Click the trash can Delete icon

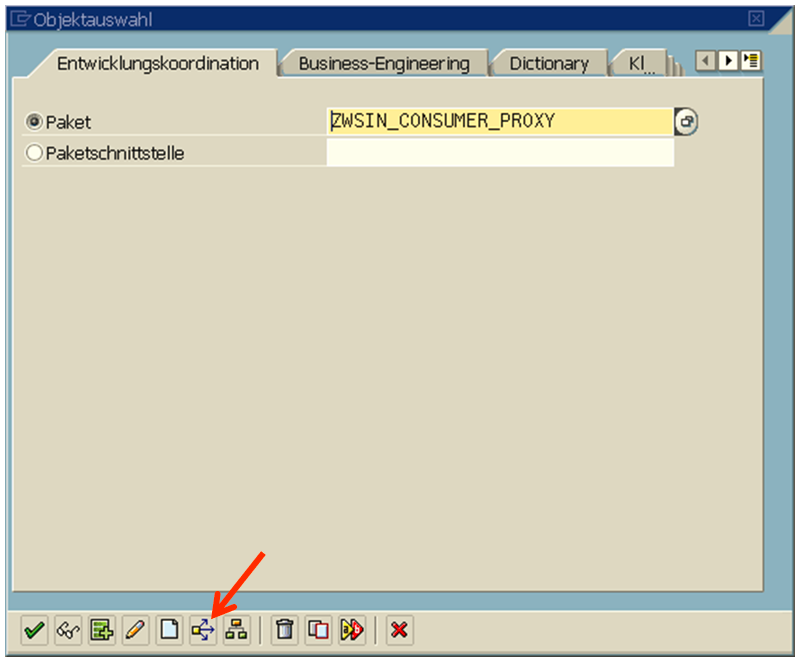285,630
